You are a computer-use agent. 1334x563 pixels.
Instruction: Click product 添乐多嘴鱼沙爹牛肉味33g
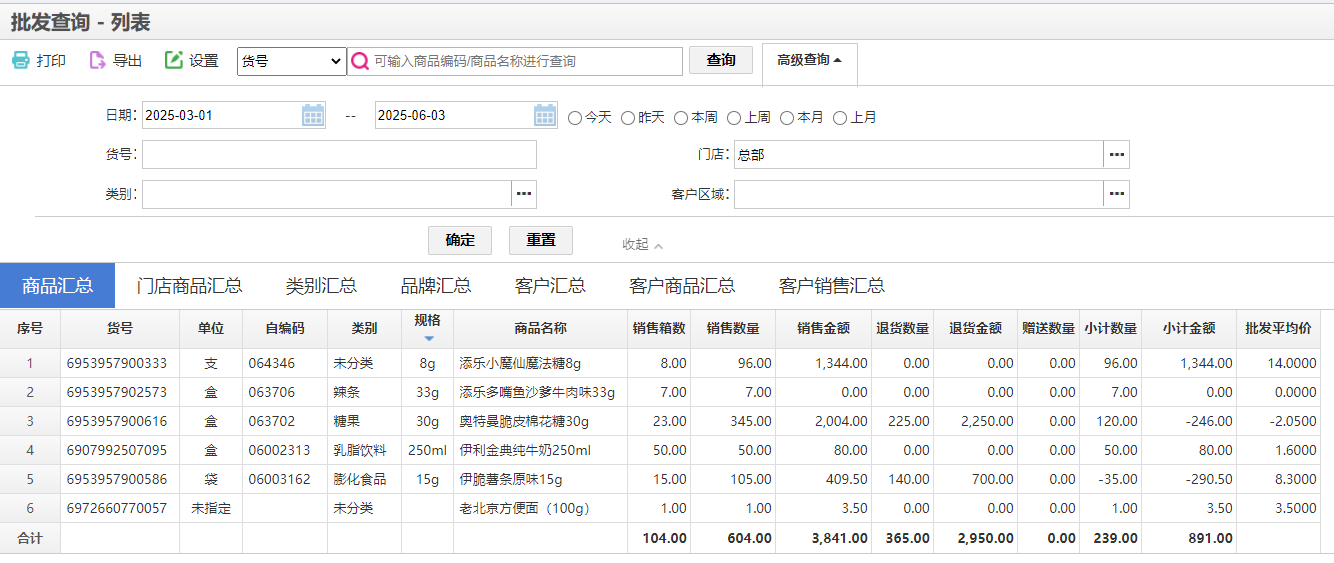[x=537, y=392]
